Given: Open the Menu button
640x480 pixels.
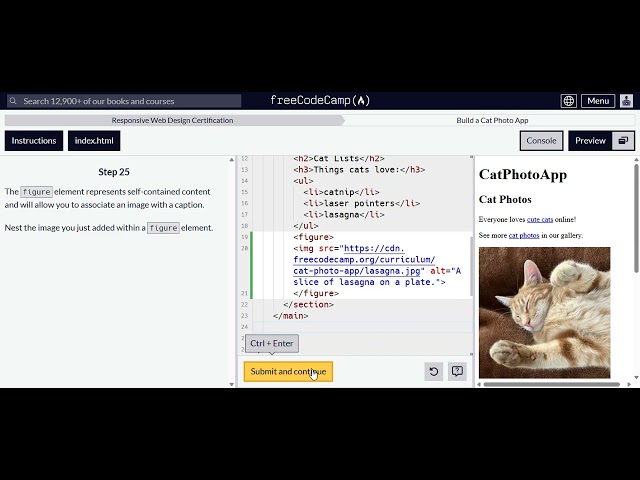Looking at the screenshot, I should point(598,101).
